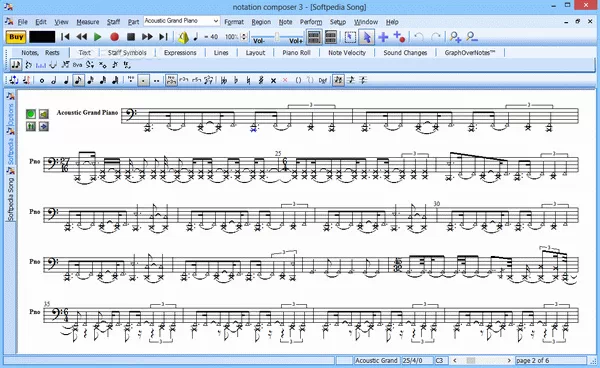Activate the blue arrow Select mode
Screen dimensions: 600x368
coord(367,37)
